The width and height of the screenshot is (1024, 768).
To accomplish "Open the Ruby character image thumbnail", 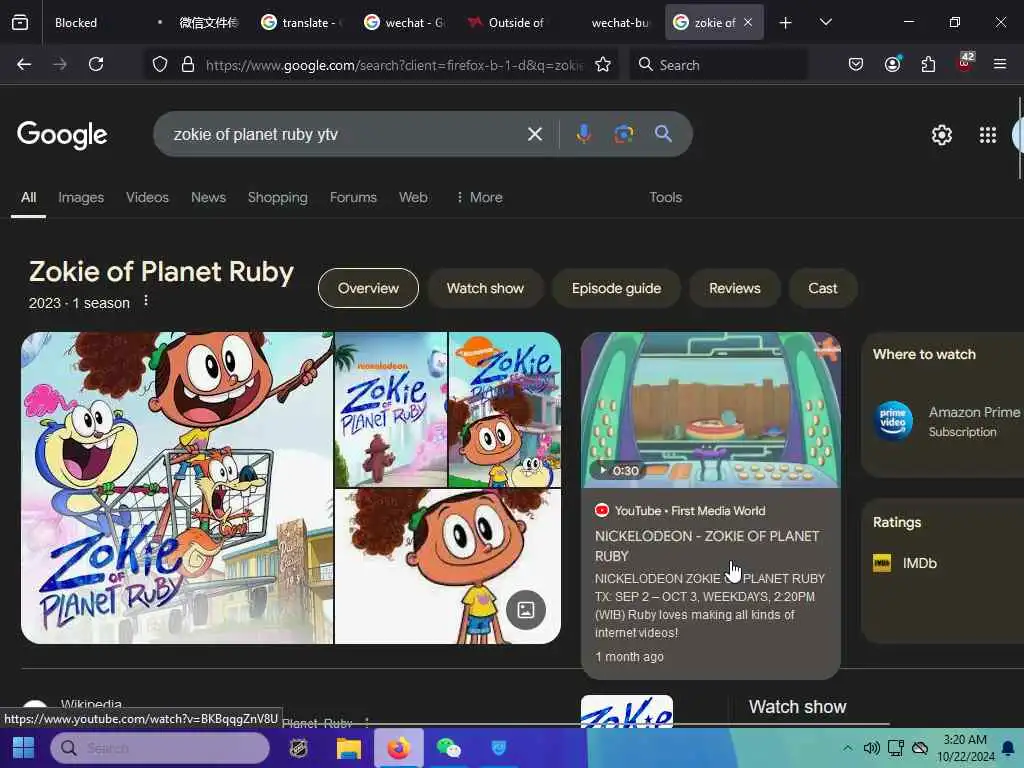I will pyautogui.click(x=447, y=566).
